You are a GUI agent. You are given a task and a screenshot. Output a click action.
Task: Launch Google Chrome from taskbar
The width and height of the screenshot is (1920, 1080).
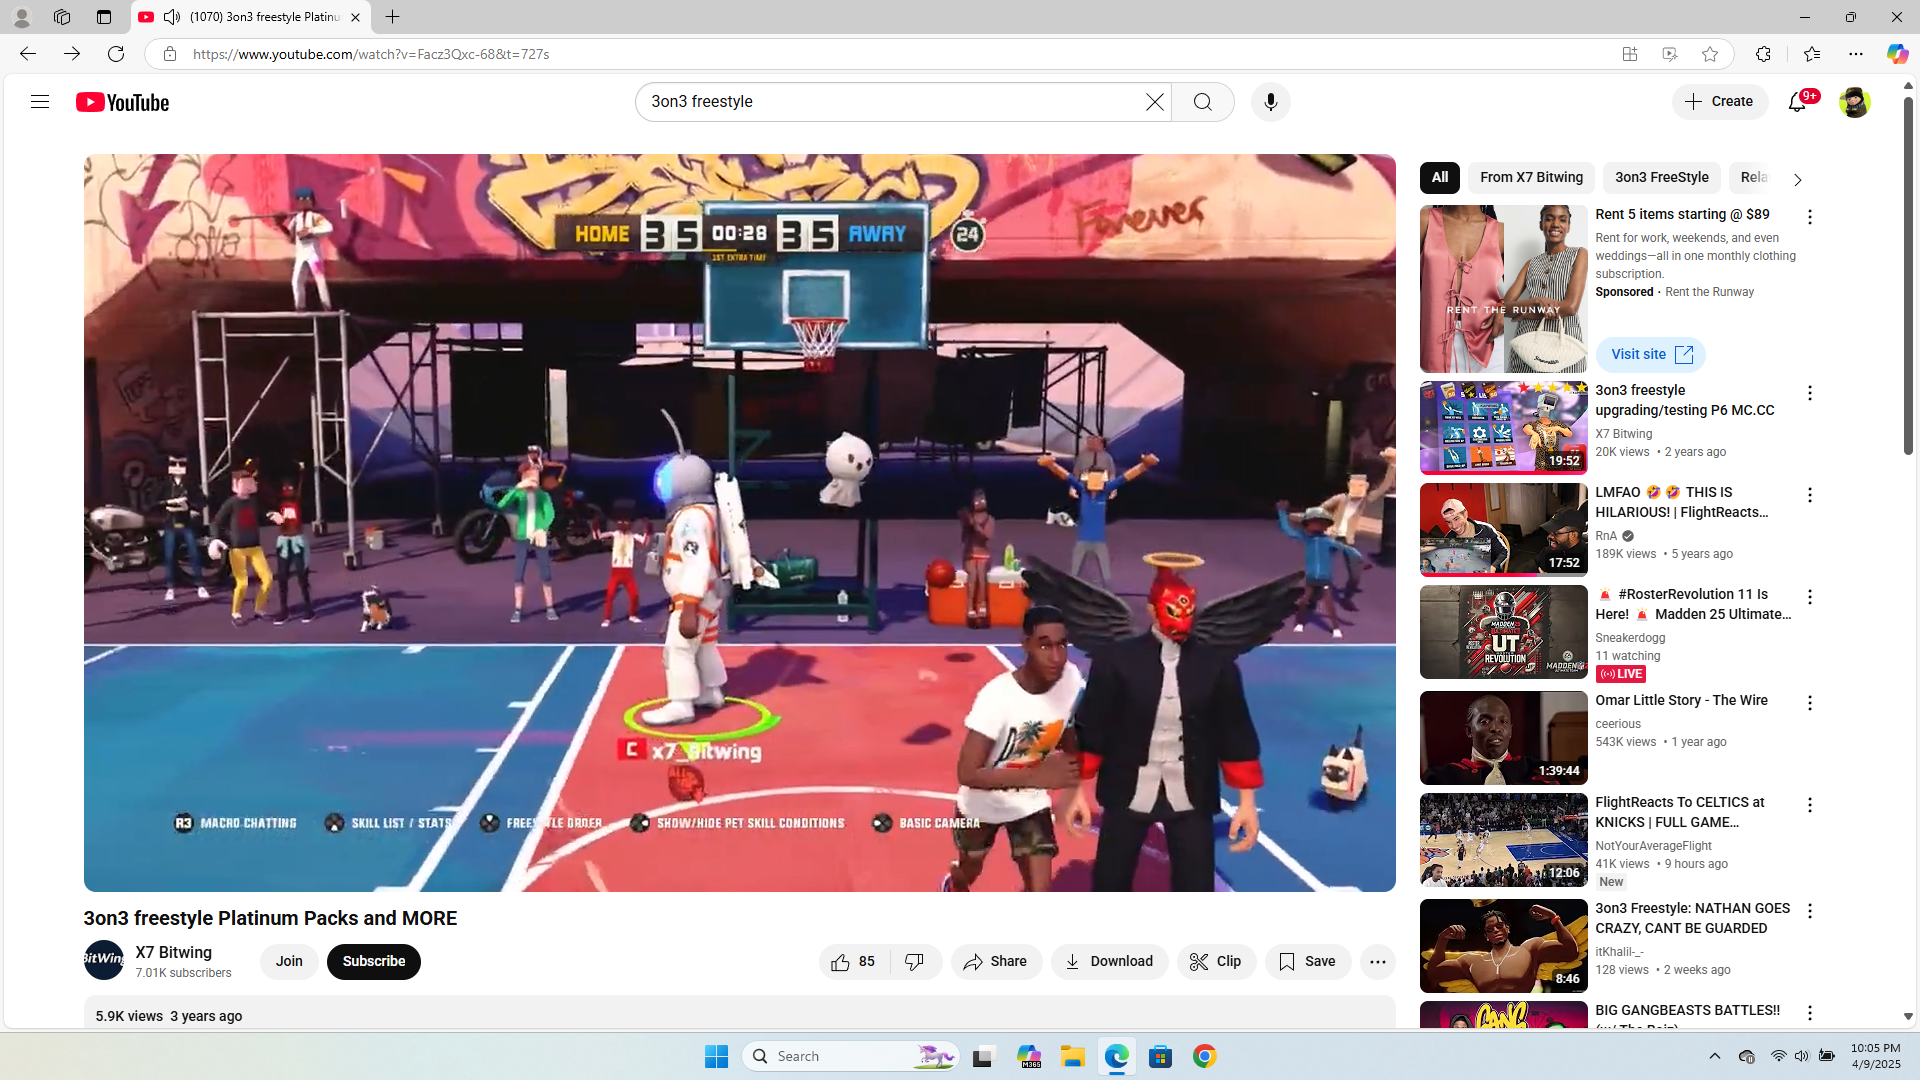(x=1205, y=1056)
